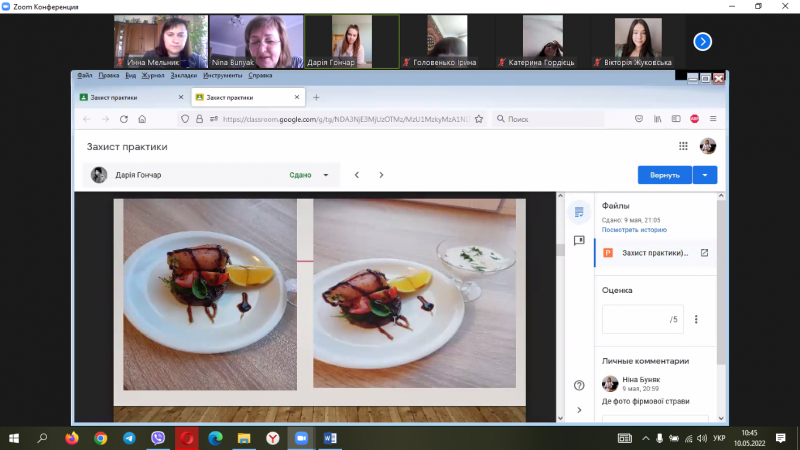Image resolution: width=800 pixels, height=450 pixels.
Task: Open the Вернуть button dropdown arrow
Action: point(705,175)
